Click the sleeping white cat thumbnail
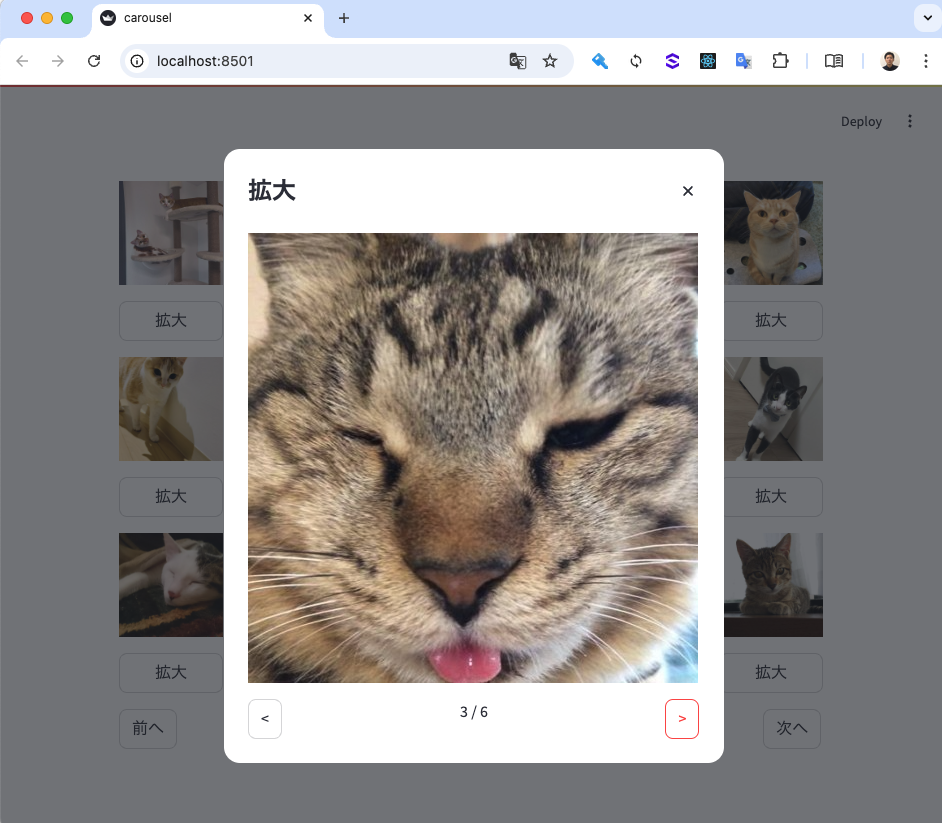942x823 pixels. point(171,585)
